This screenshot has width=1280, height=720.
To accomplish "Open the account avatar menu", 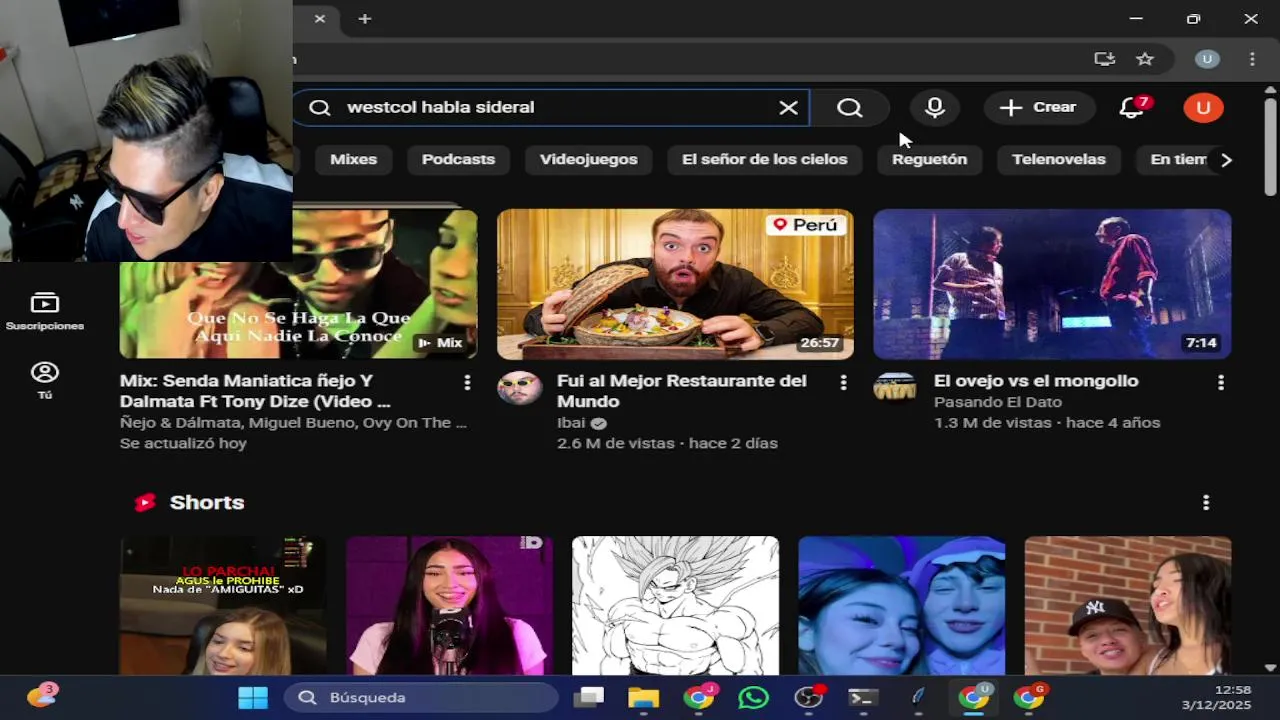I will (x=1203, y=108).
